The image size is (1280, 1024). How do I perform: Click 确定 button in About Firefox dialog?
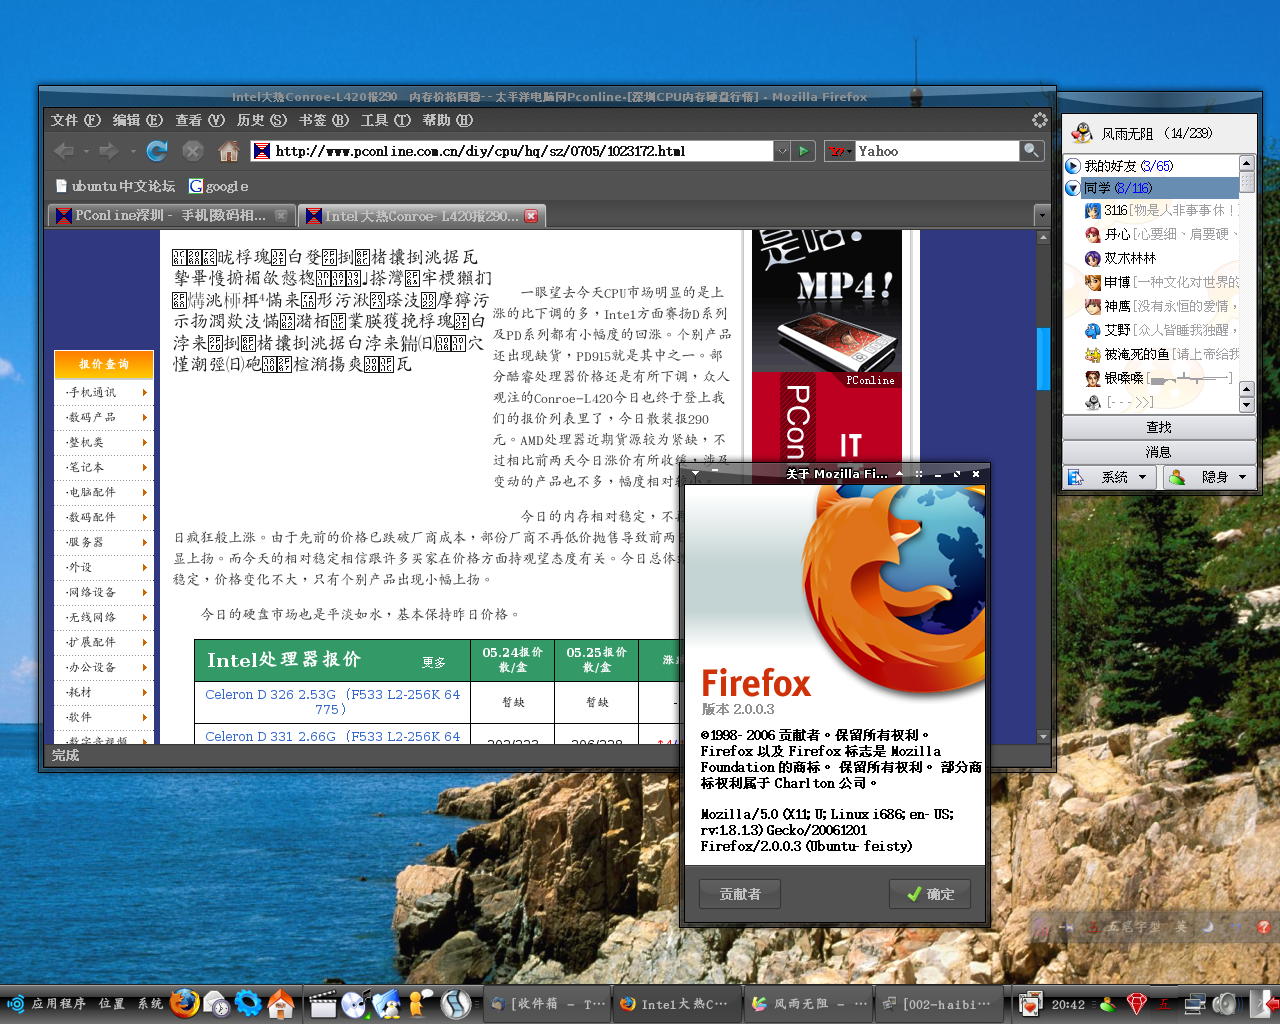point(929,894)
